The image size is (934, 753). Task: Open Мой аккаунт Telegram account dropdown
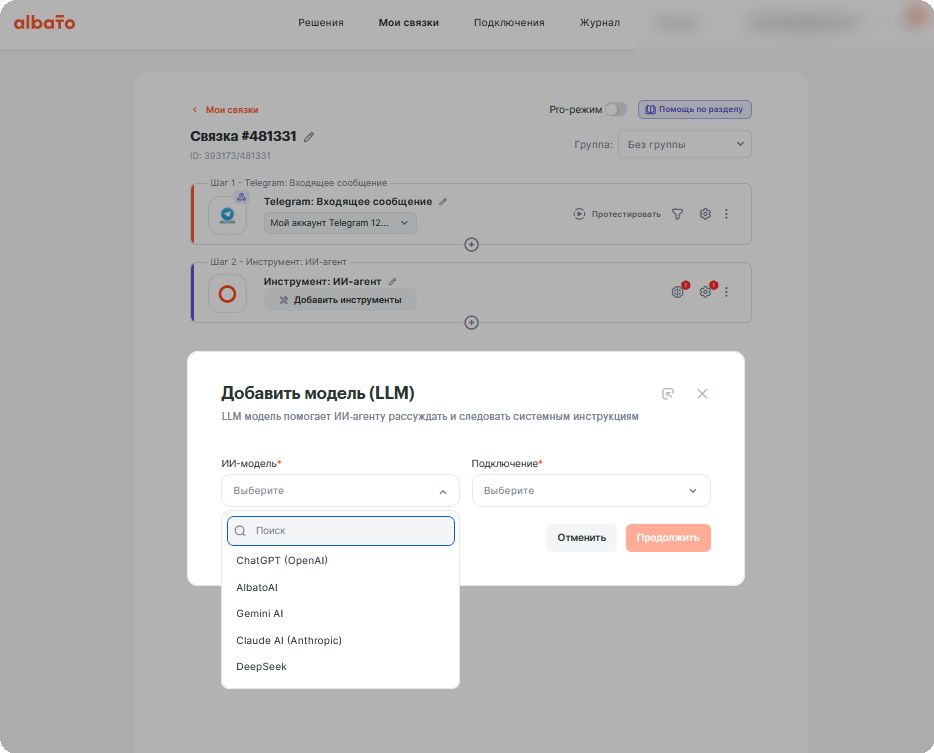click(x=340, y=223)
